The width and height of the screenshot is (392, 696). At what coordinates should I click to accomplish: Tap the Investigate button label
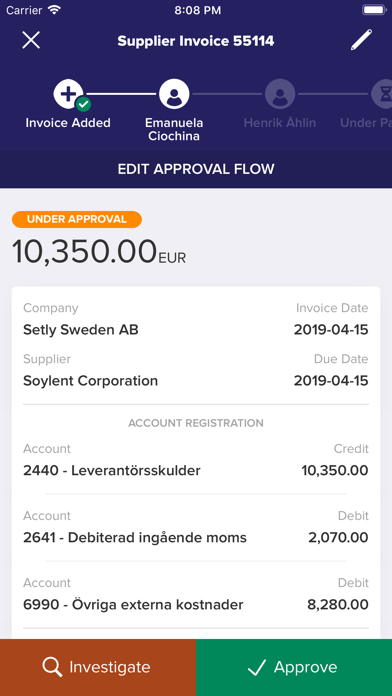110,667
